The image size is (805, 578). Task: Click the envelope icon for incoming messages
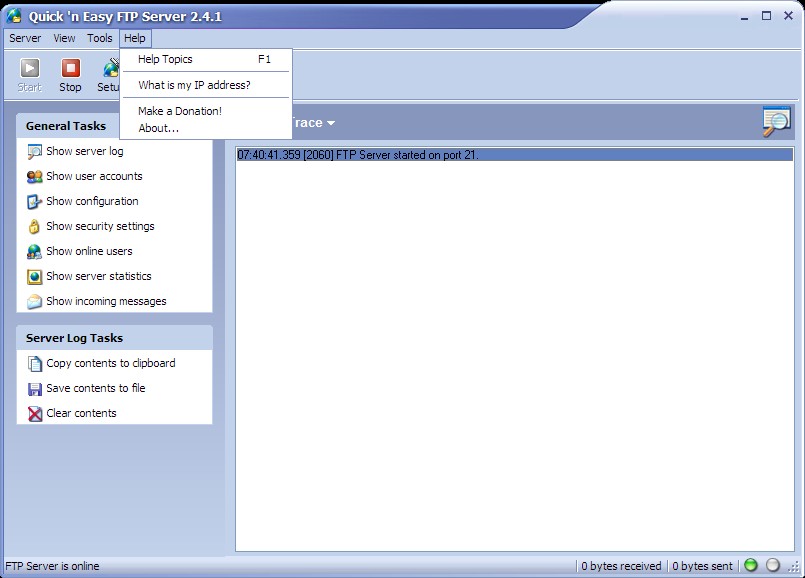[34, 301]
